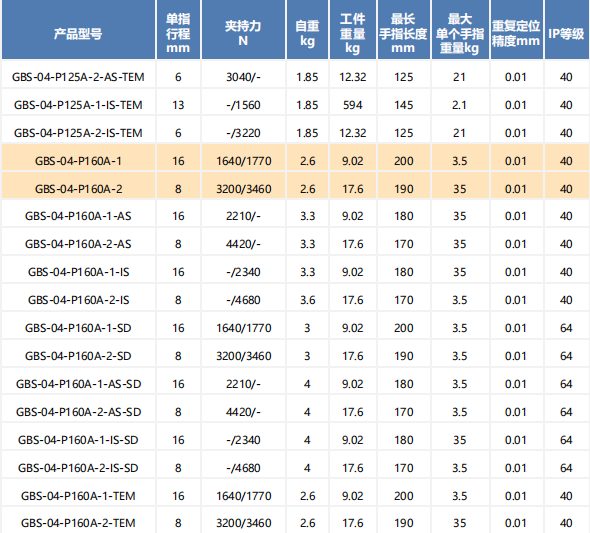590x533 pixels.
Task: Click the 单指行程 mm header
Action: click(x=178, y=30)
